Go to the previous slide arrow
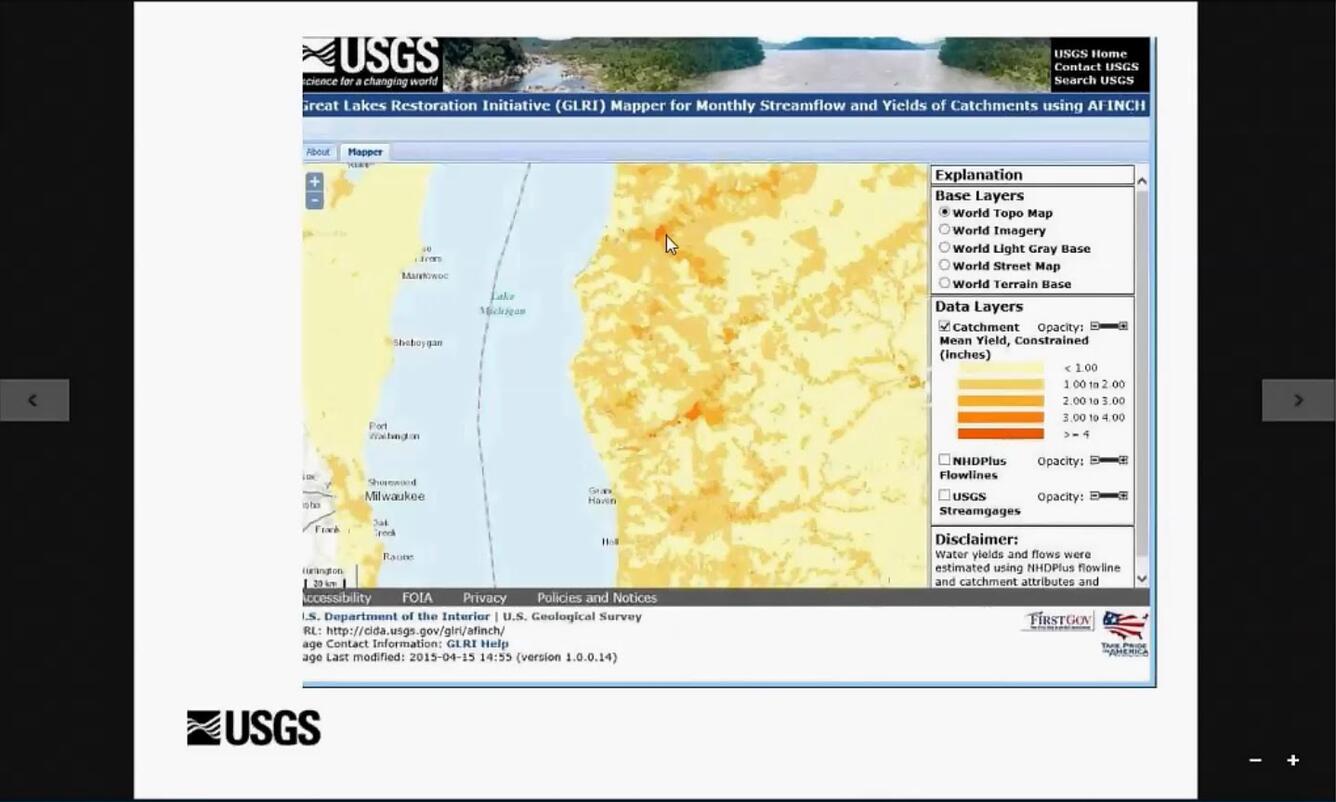This screenshot has height=802, width=1336. 34,400
